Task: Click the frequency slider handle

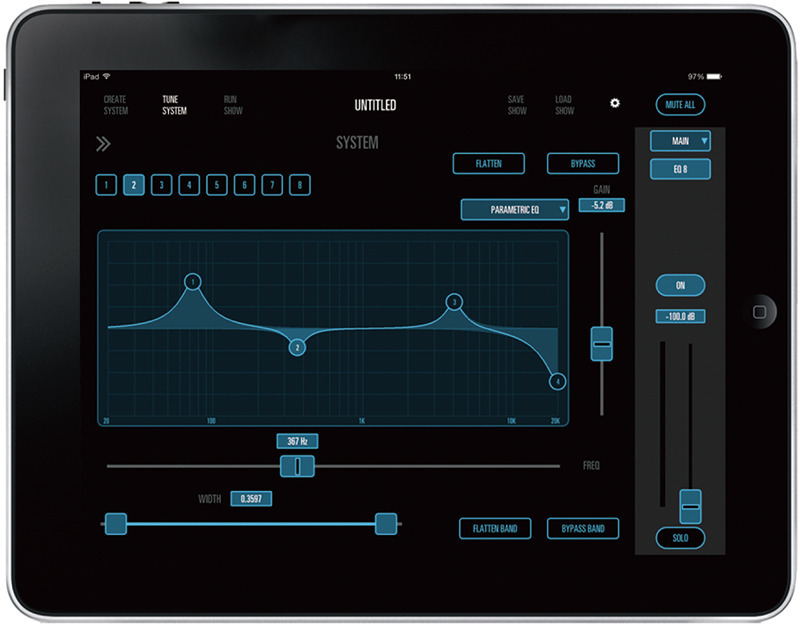Action: (297, 466)
